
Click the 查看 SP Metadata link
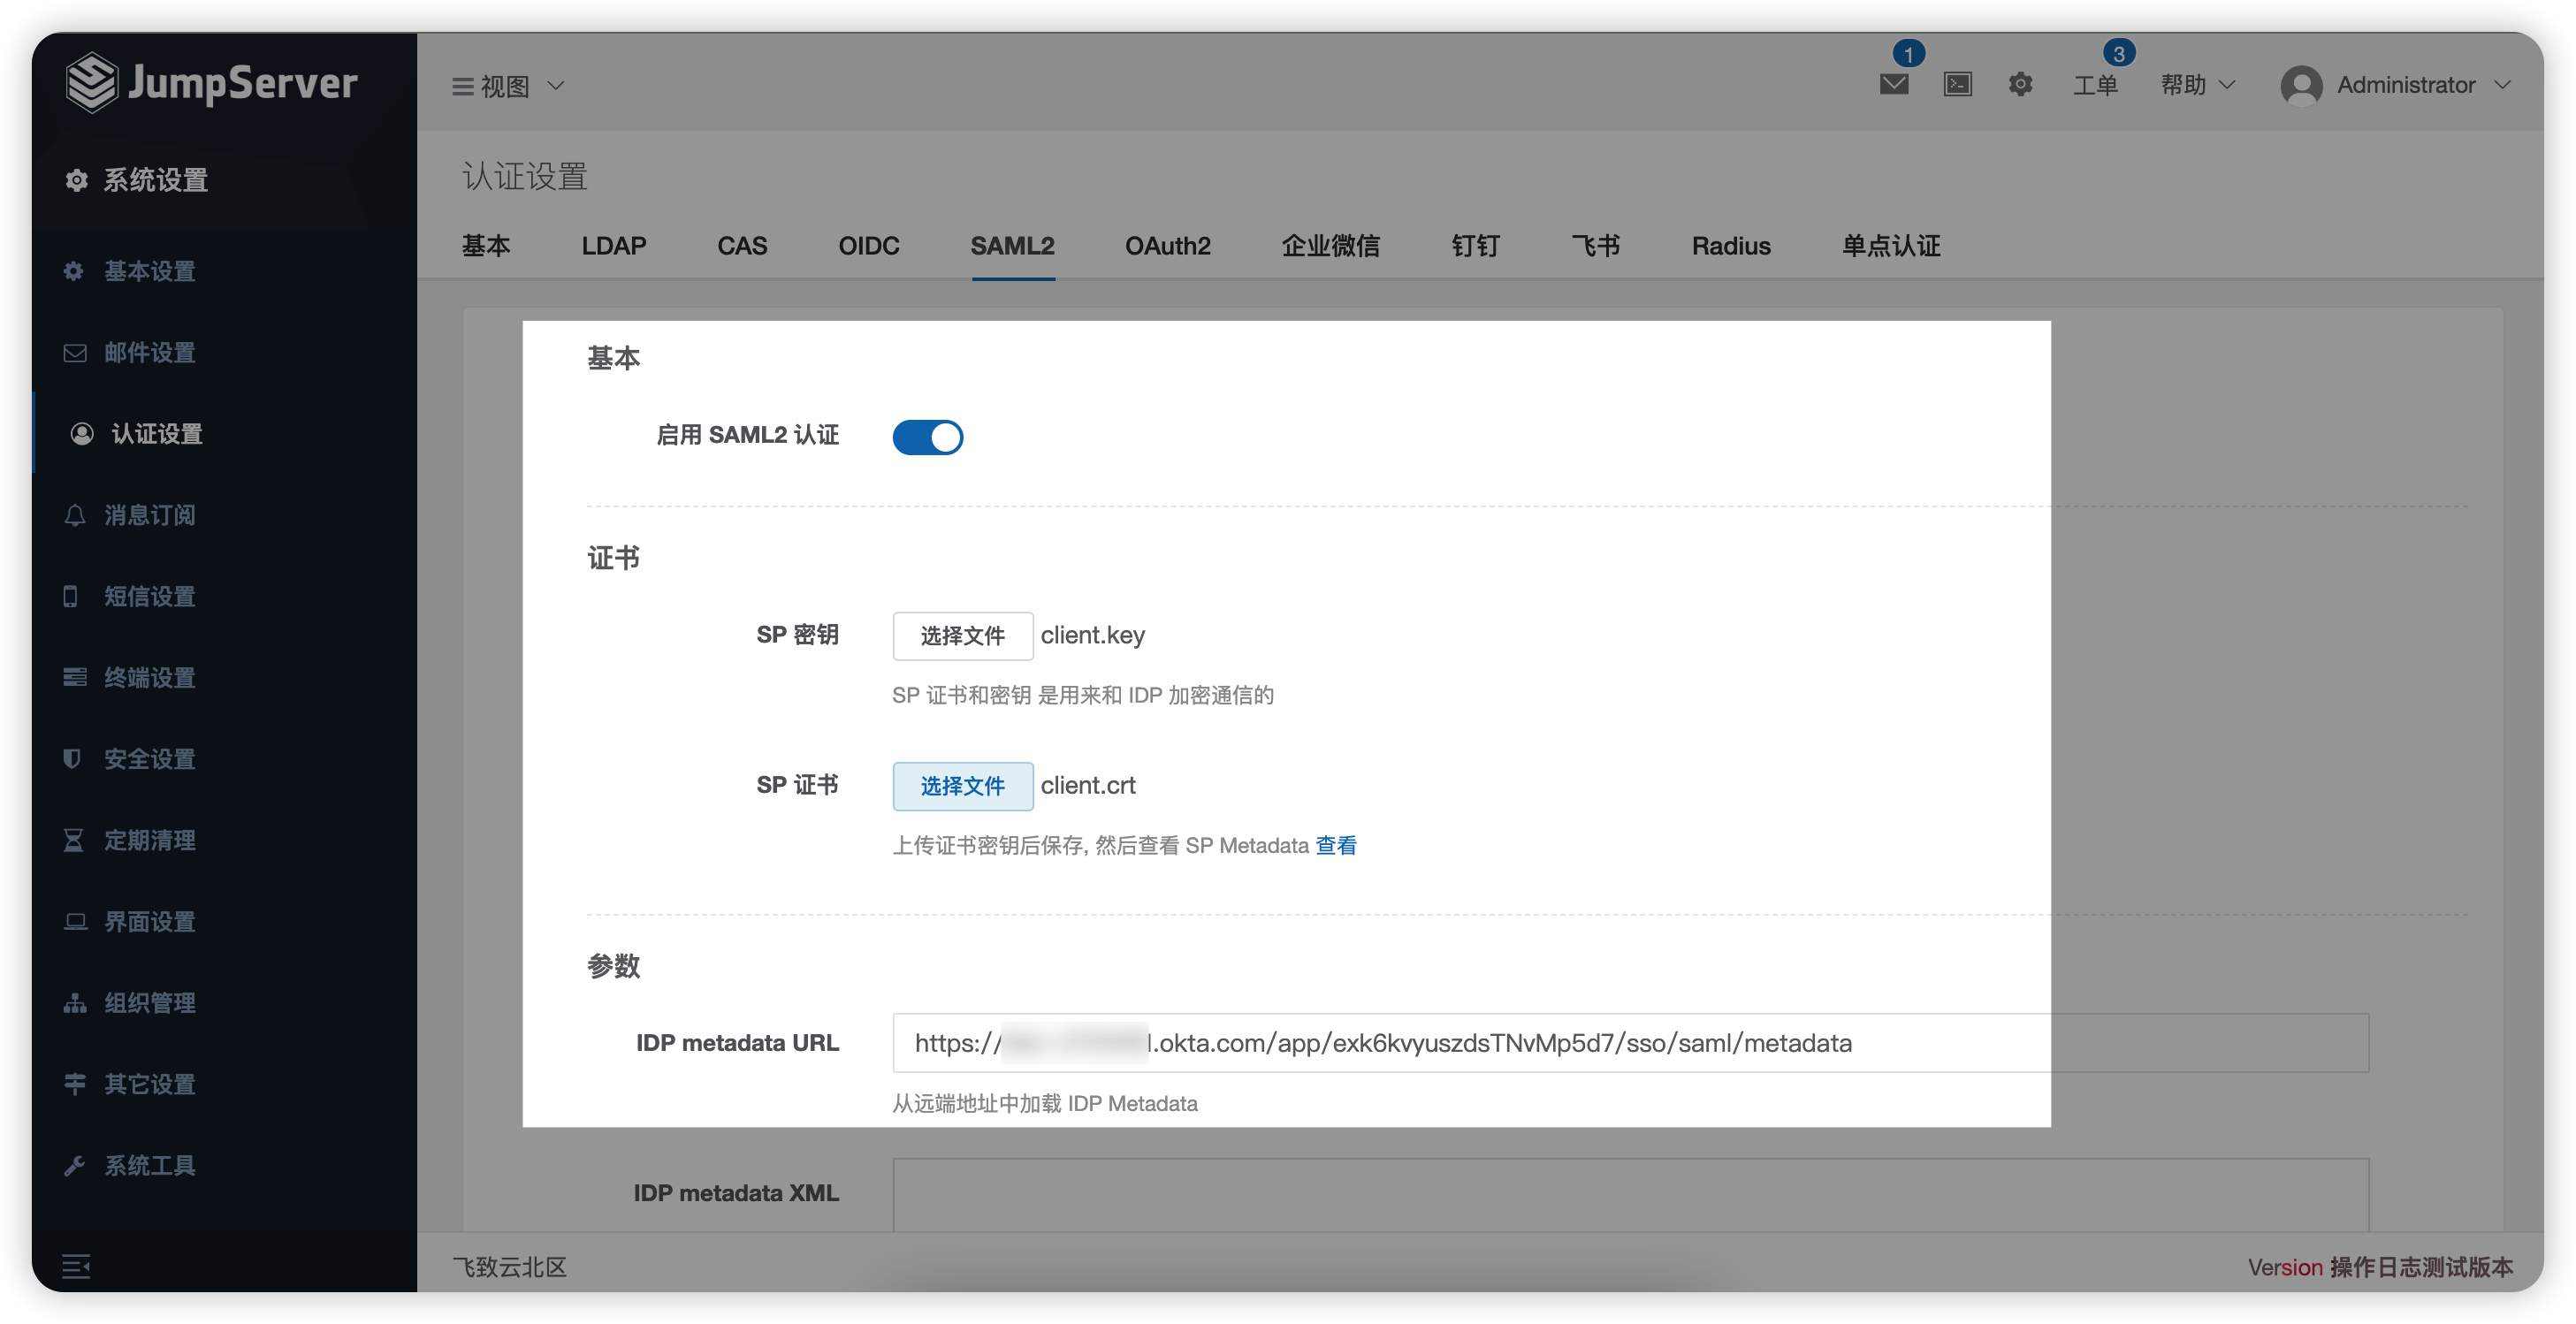coord(1335,846)
